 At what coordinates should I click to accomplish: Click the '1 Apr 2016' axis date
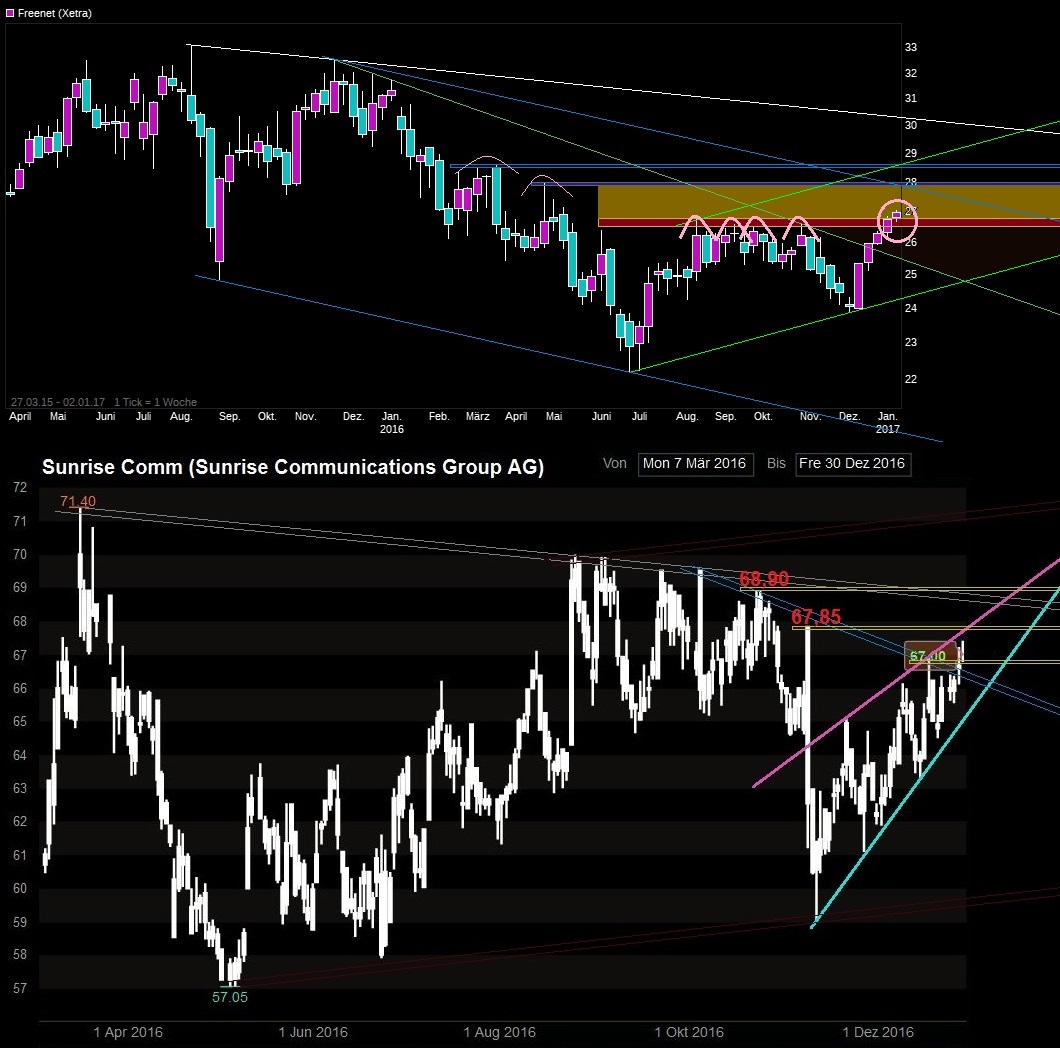(x=128, y=1032)
